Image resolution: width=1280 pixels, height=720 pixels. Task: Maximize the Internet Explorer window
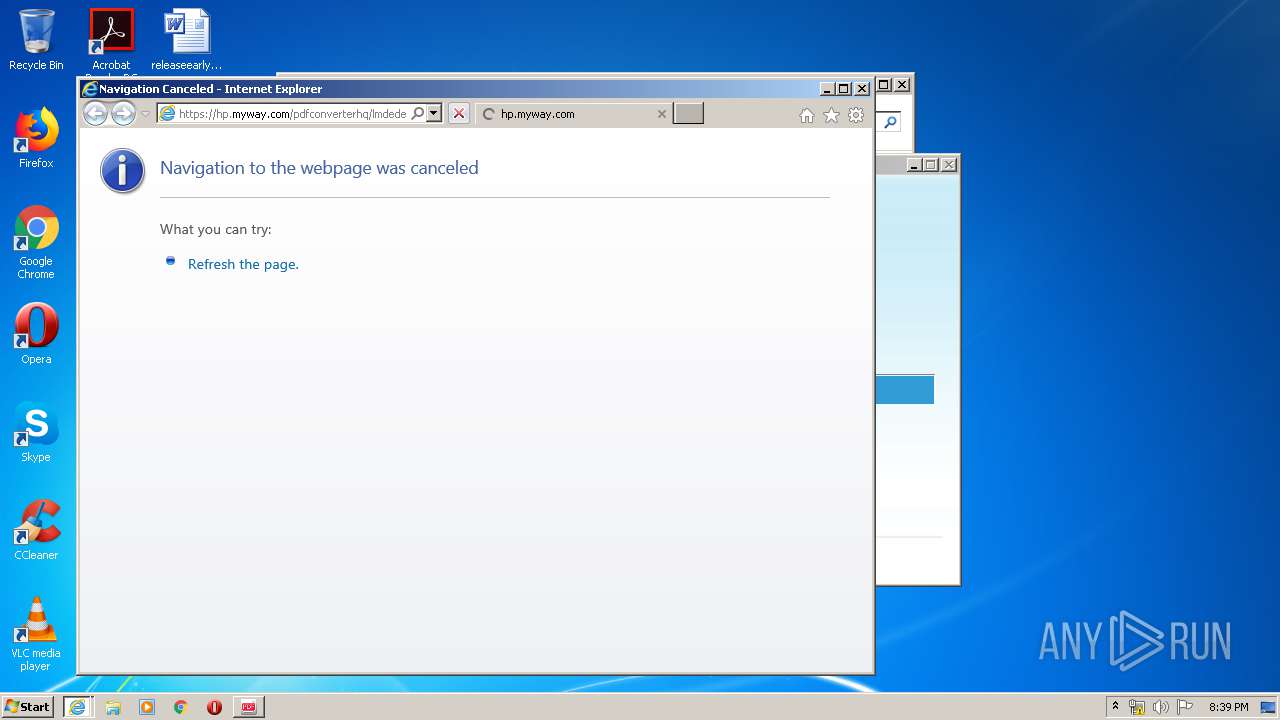click(x=843, y=89)
